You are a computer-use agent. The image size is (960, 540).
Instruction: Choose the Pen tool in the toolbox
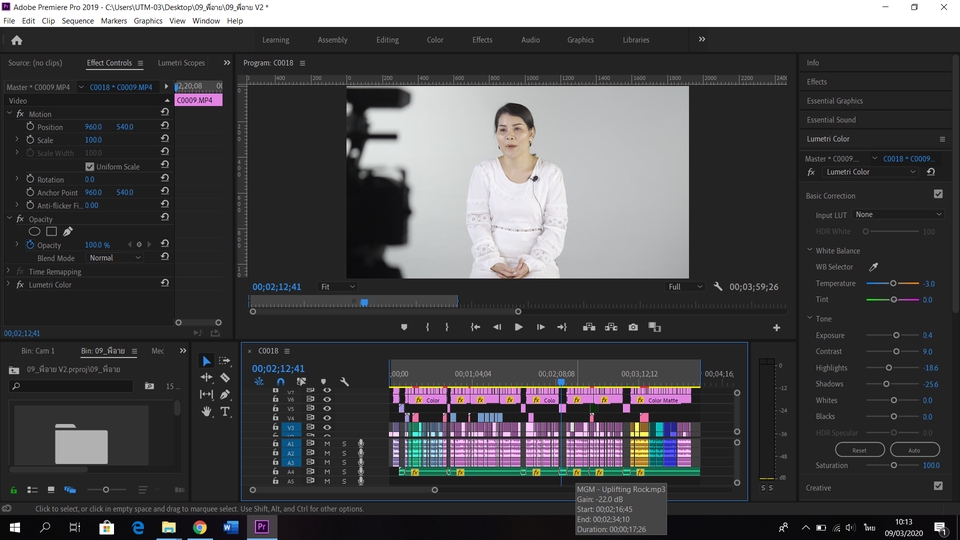click(225, 395)
